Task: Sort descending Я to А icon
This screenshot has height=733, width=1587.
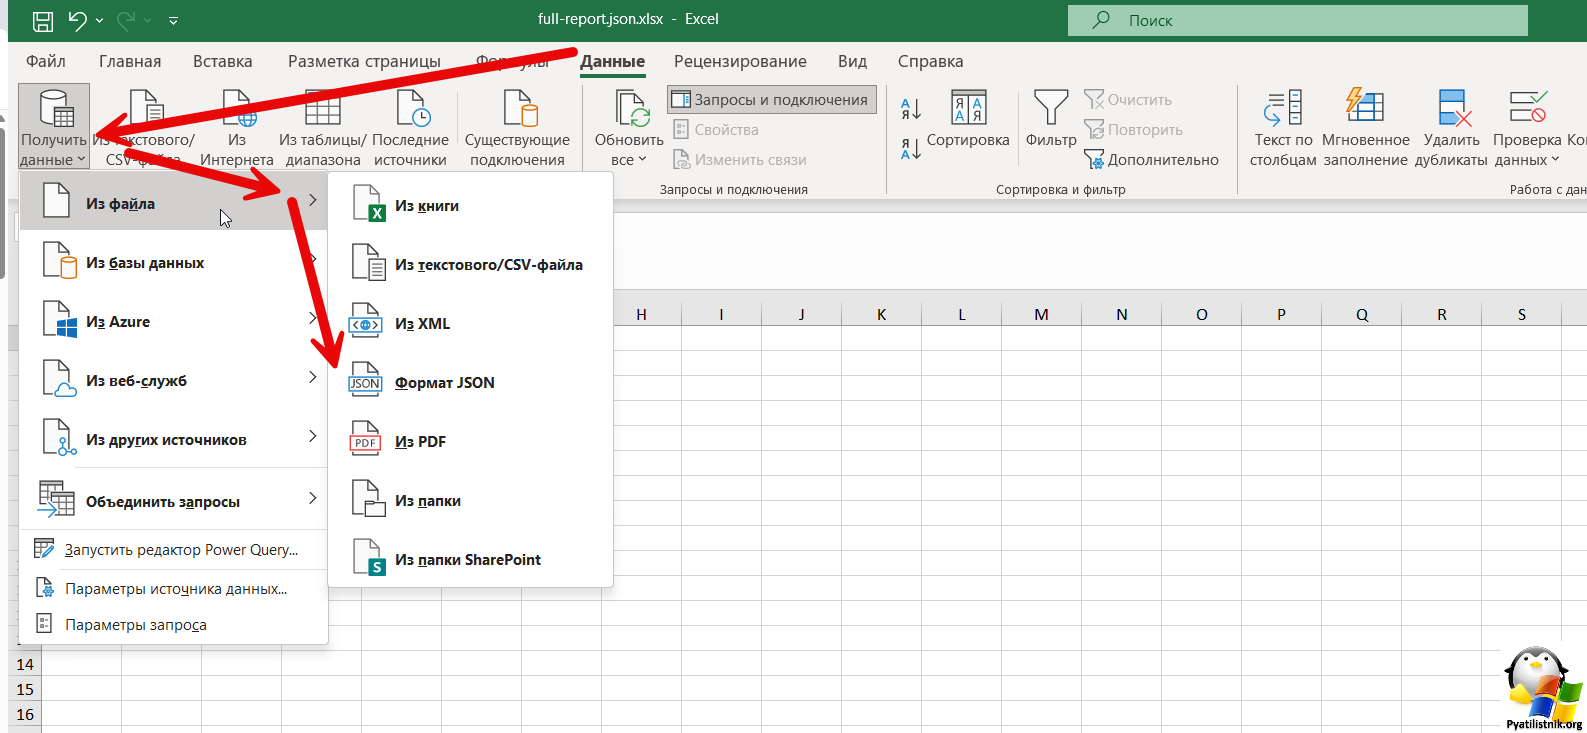Action: (911, 149)
